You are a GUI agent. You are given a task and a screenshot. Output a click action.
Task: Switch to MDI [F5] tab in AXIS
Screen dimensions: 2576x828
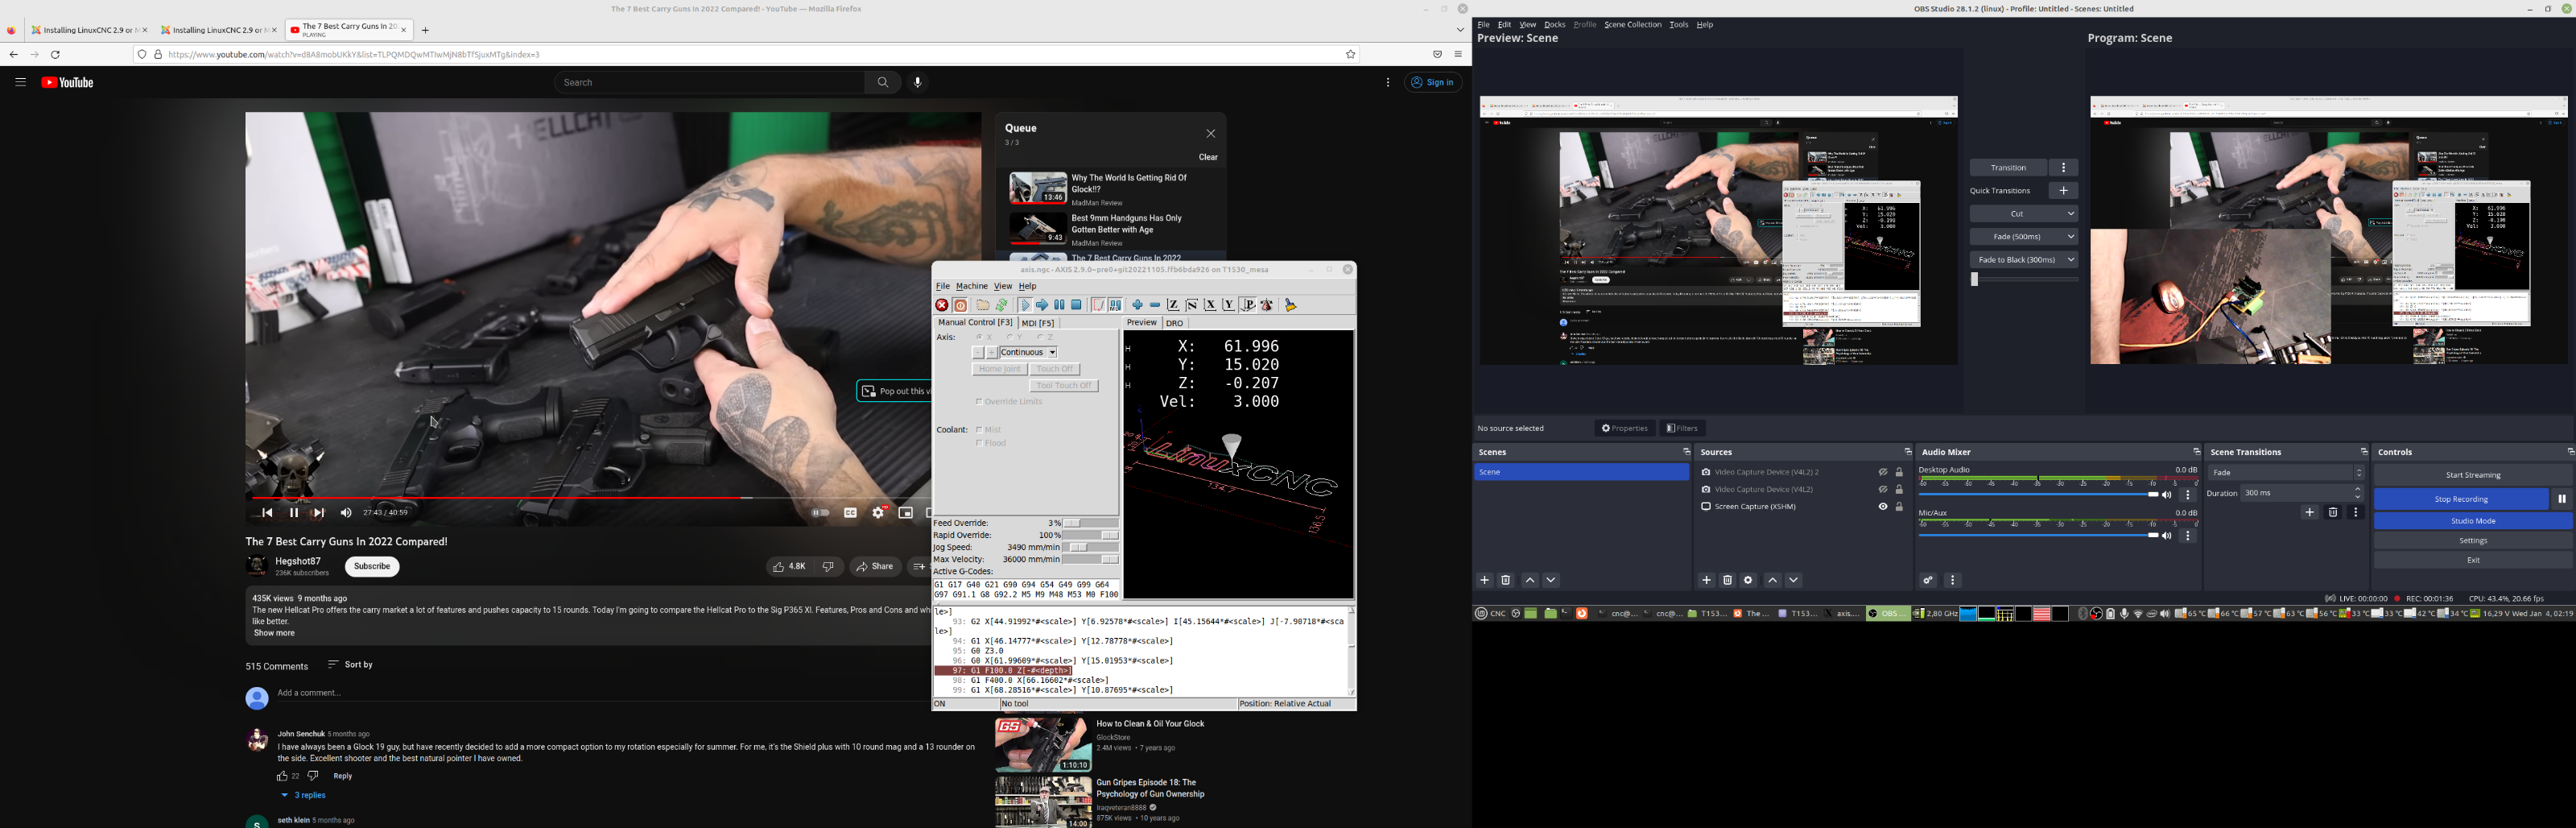click(1038, 323)
